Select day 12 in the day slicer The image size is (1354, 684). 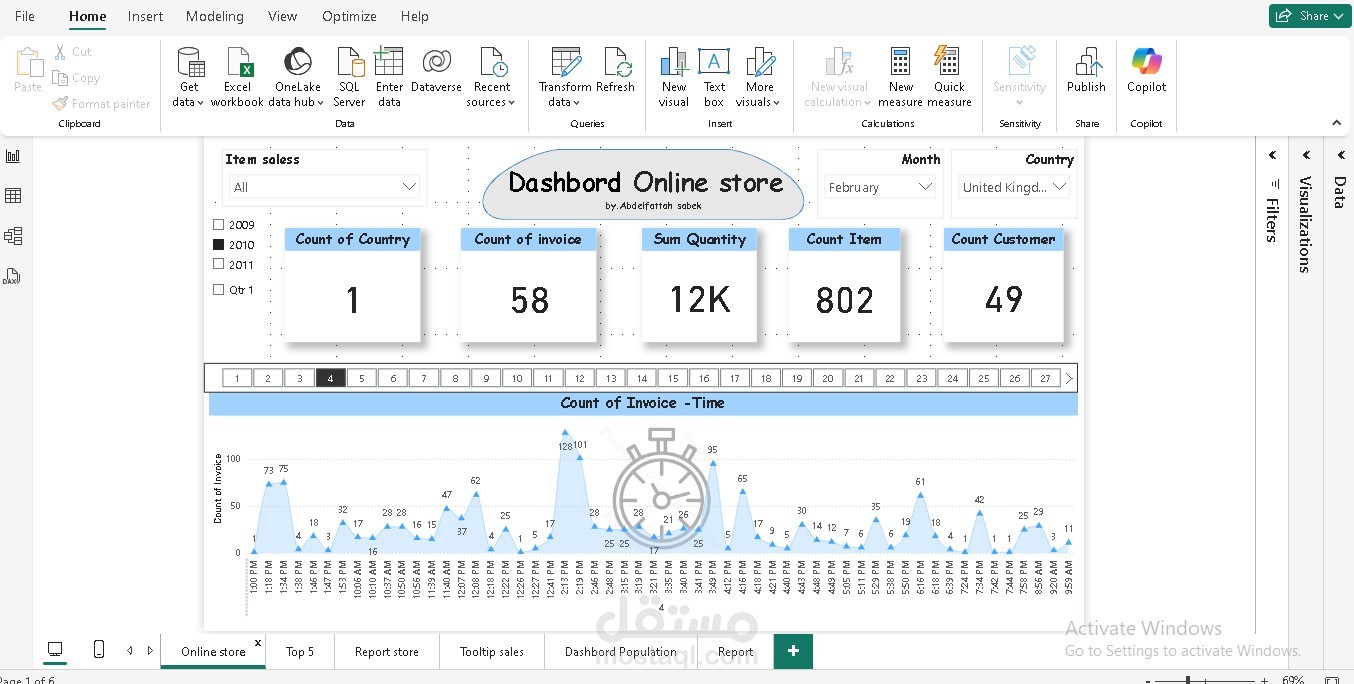tap(579, 378)
